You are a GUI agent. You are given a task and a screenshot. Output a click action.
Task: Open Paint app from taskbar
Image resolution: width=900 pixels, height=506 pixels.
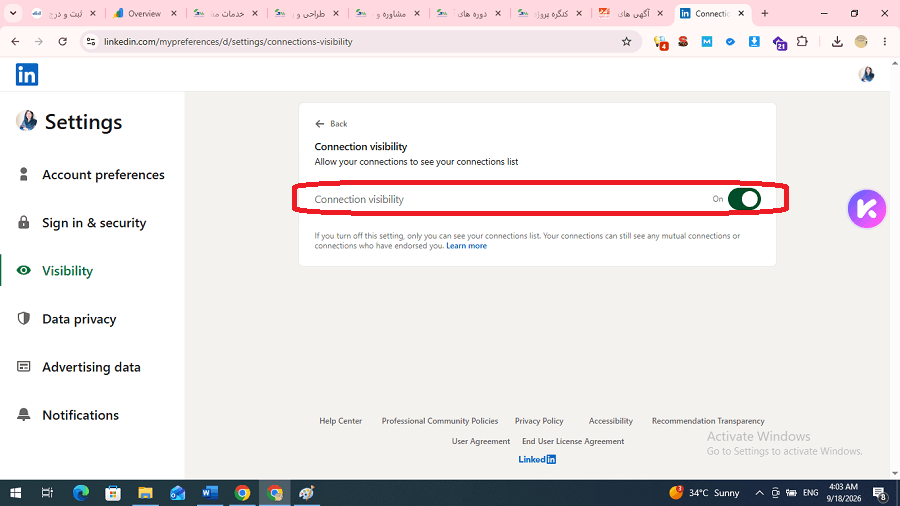(x=307, y=493)
